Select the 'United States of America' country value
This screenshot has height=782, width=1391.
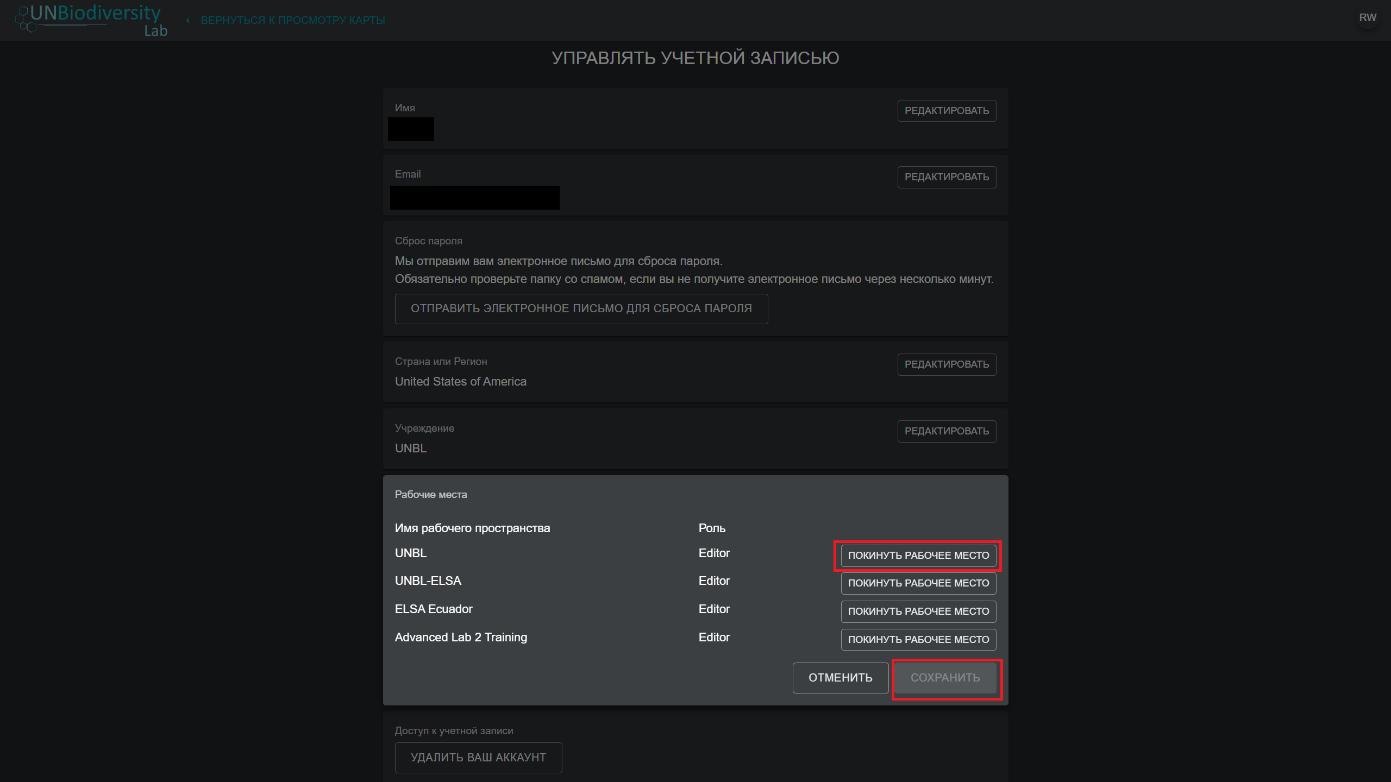(460, 382)
